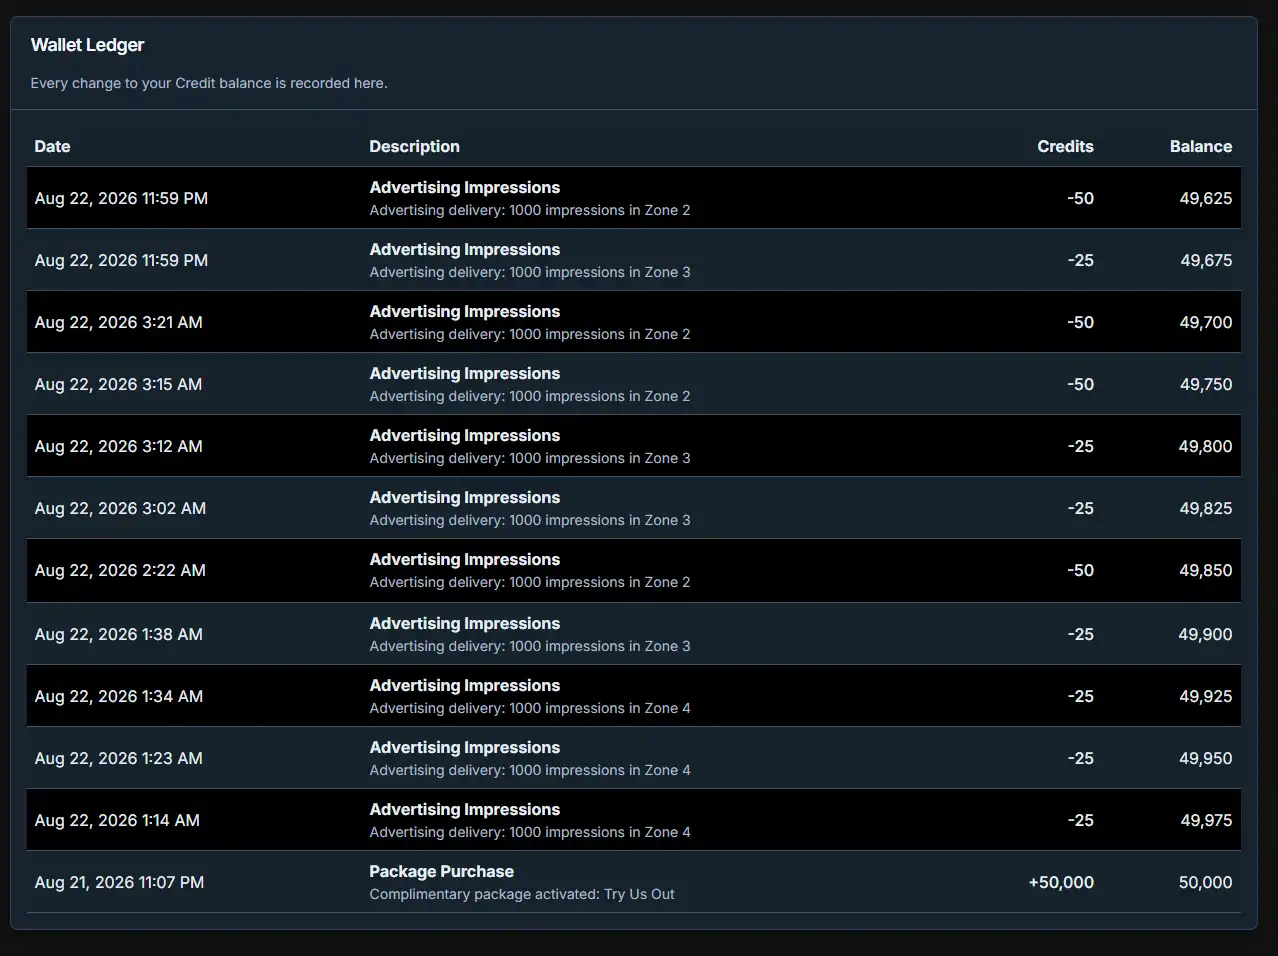1278x956 pixels.
Task: Select the balance value 49,675
Action: pyautogui.click(x=1206, y=260)
